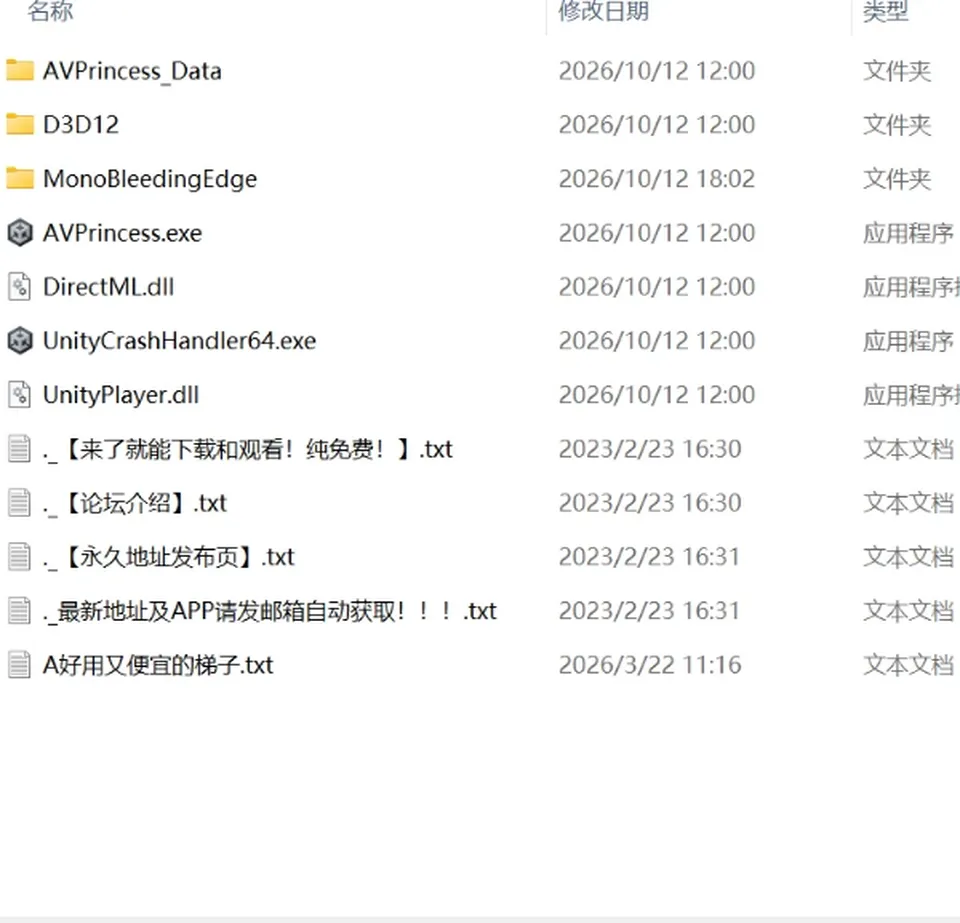
Task: Click the text file icon beside 纯免费 file
Action: click(x=20, y=449)
